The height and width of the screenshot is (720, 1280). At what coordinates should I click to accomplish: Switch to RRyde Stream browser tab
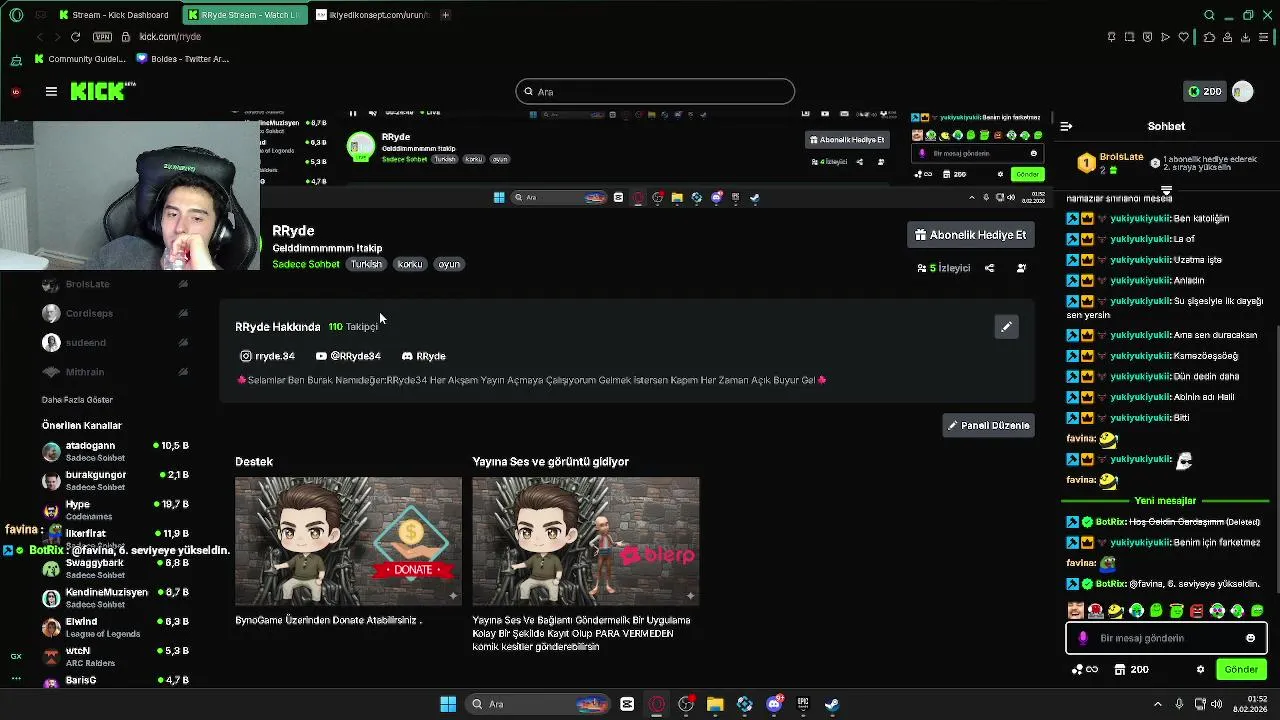[x=245, y=15]
